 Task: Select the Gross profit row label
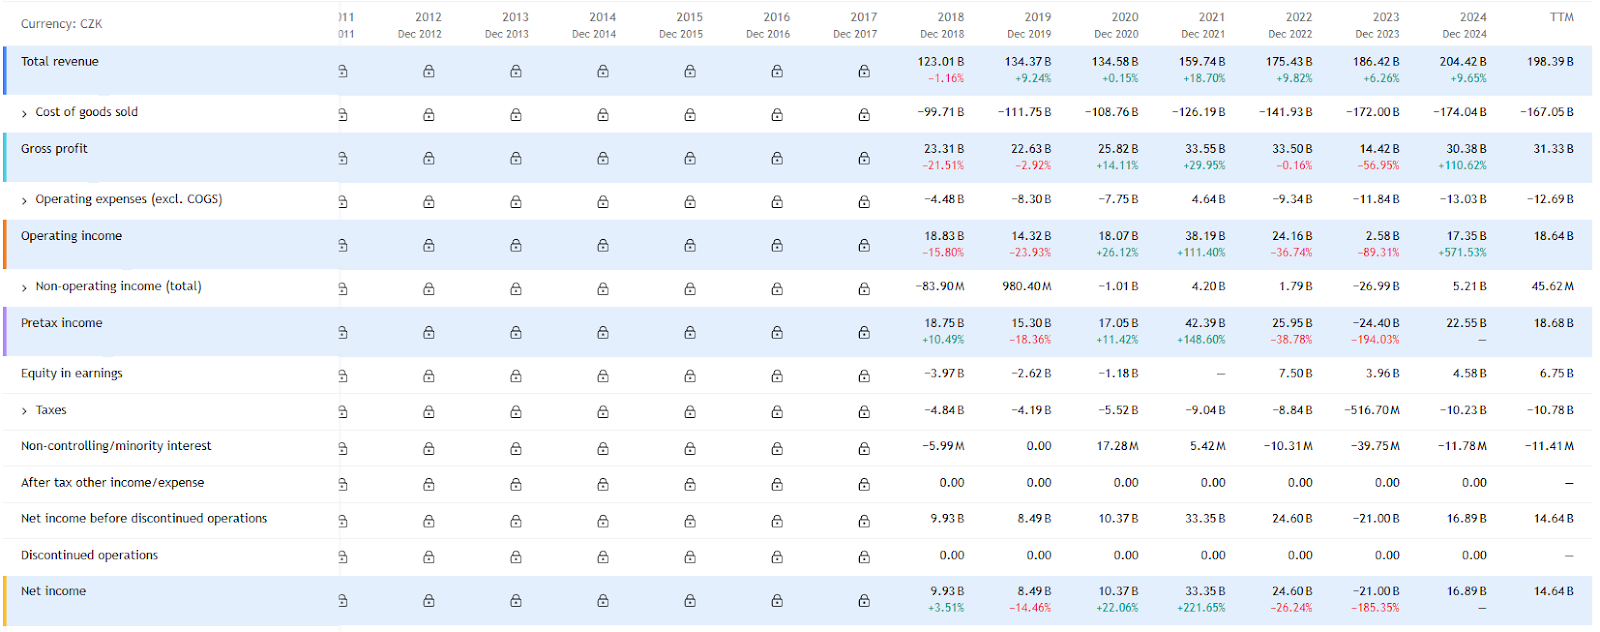(54, 148)
